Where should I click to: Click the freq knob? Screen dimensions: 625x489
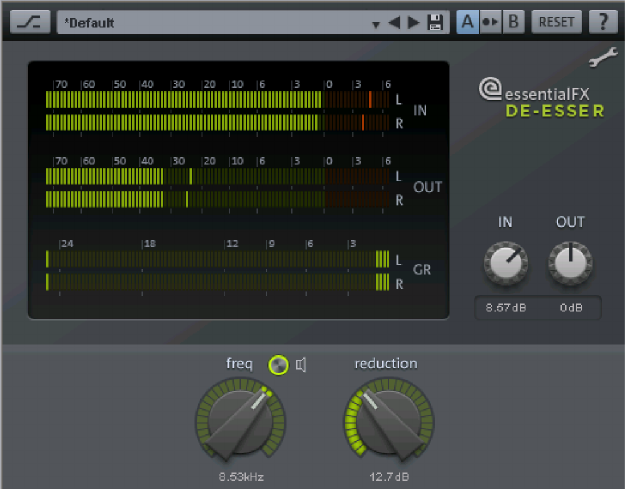click(x=240, y=420)
